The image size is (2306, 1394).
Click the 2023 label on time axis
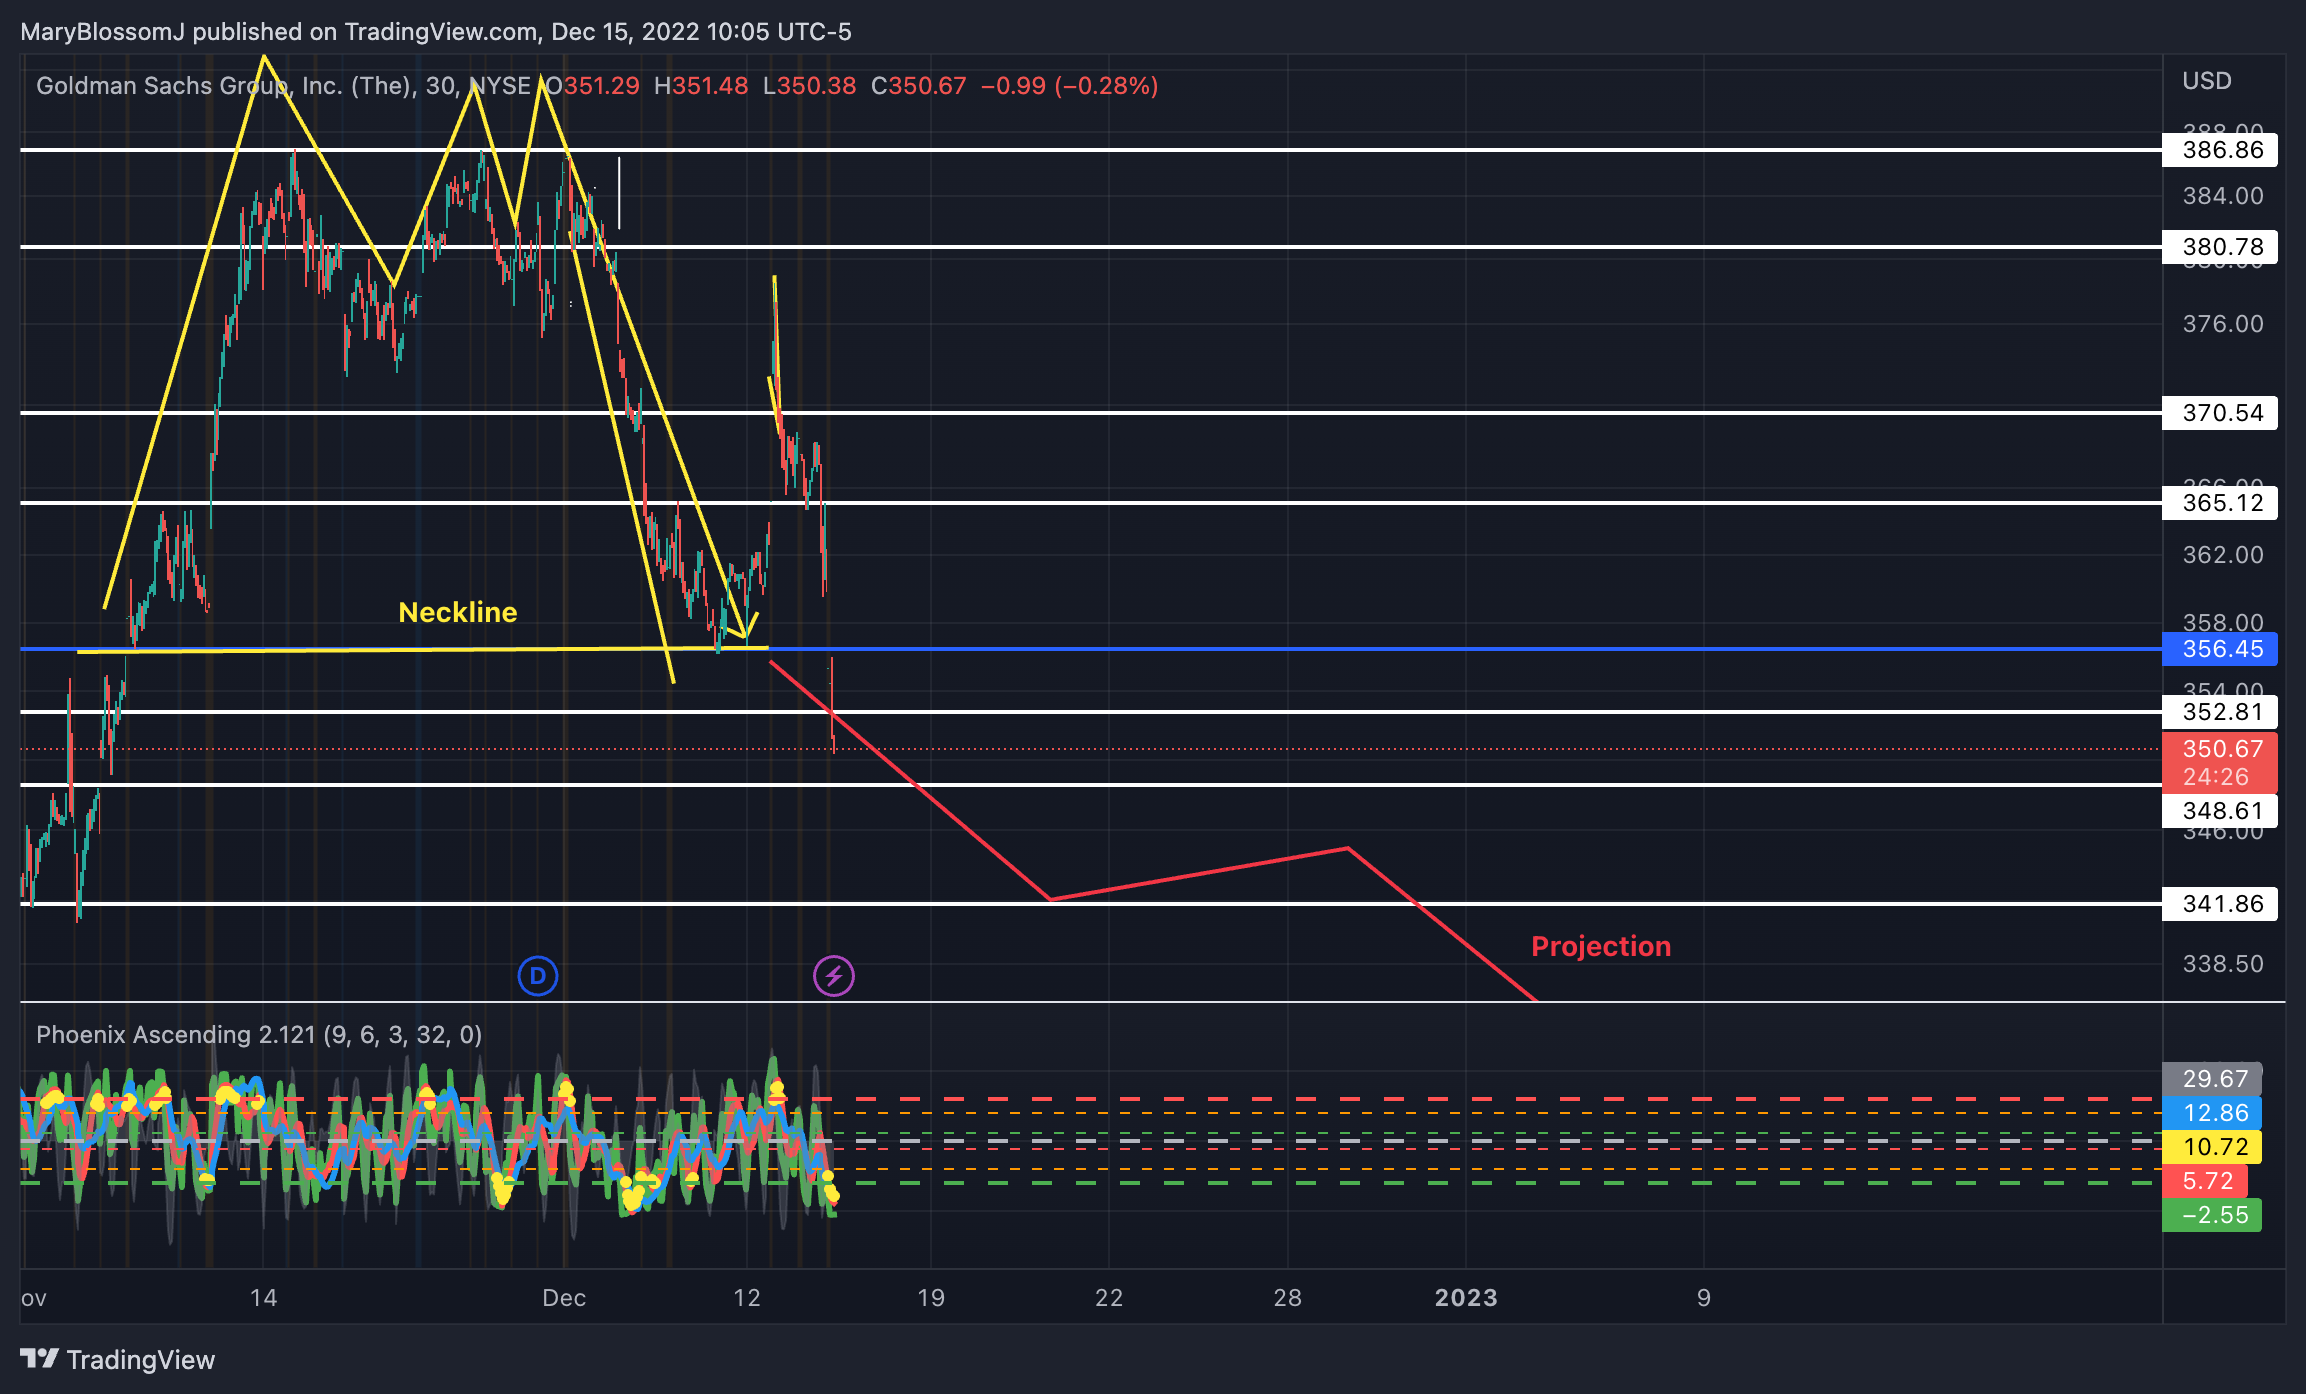tap(1466, 1298)
